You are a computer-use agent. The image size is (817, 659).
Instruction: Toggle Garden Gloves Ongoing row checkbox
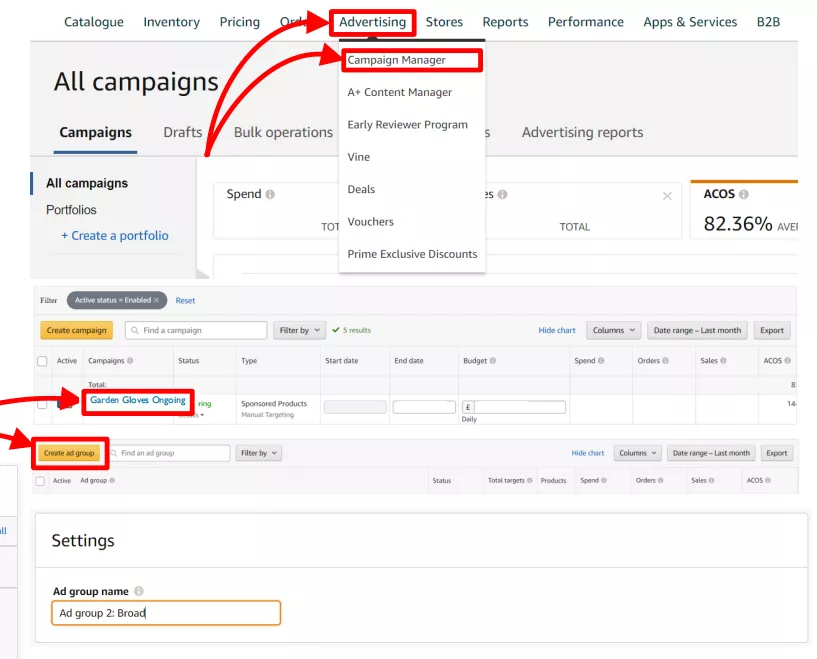click(x=42, y=404)
